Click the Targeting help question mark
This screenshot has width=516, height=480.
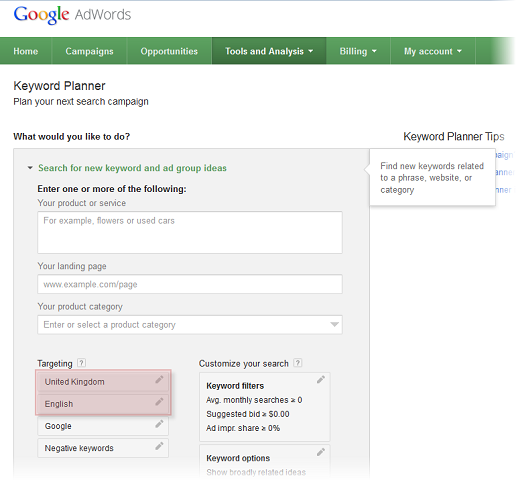tap(81, 363)
